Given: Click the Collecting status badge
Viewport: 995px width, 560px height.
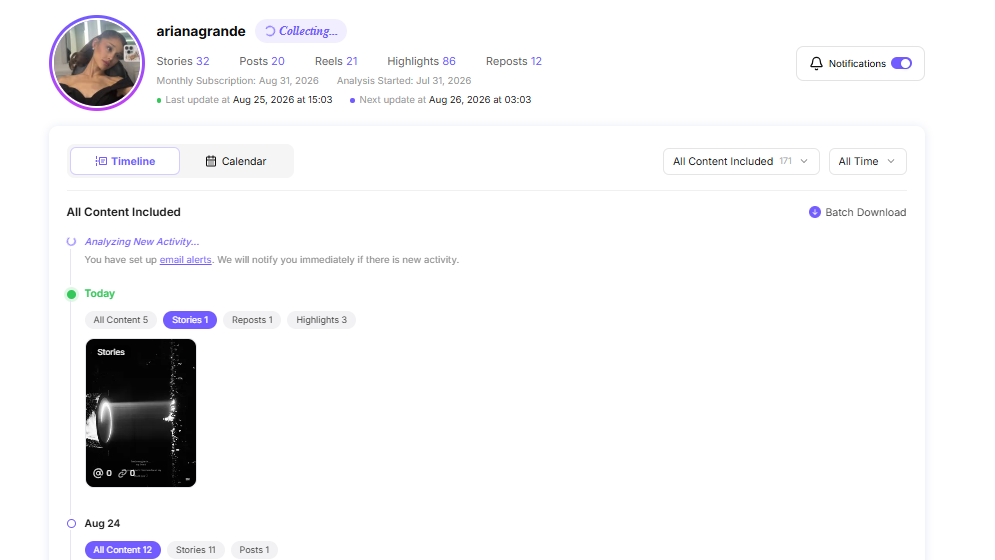Looking at the screenshot, I should 301,31.
